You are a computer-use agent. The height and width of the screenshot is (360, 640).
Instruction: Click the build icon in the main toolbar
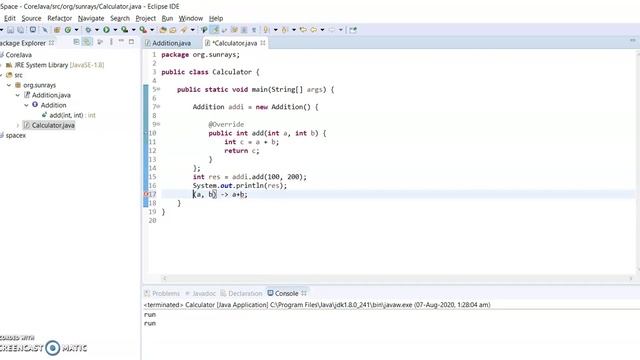tap(56, 30)
